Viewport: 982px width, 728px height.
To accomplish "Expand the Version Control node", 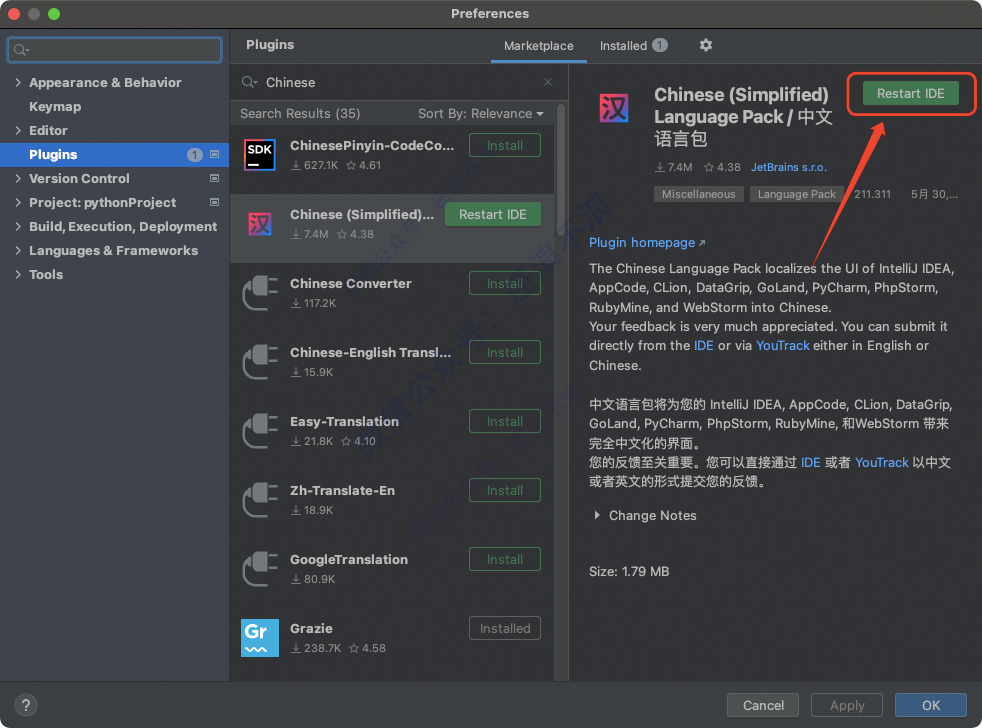I will coord(18,179).
